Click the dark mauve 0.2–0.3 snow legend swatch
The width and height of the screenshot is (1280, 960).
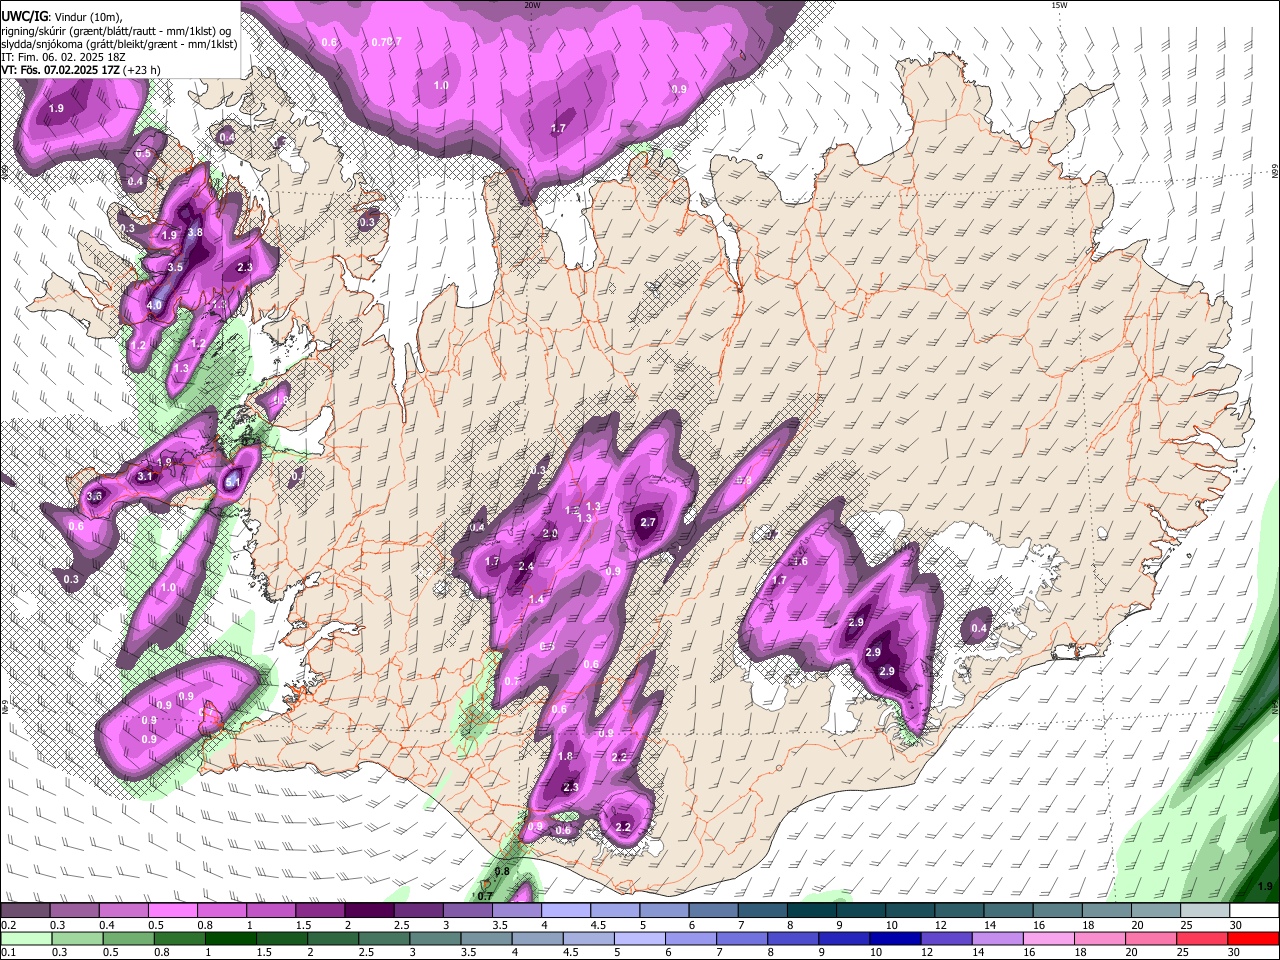click(x=26, y=911)
